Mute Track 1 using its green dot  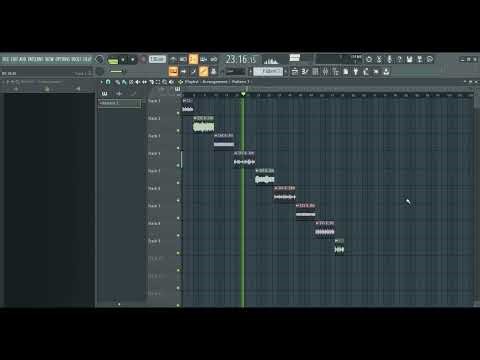(x=178, y=113)
